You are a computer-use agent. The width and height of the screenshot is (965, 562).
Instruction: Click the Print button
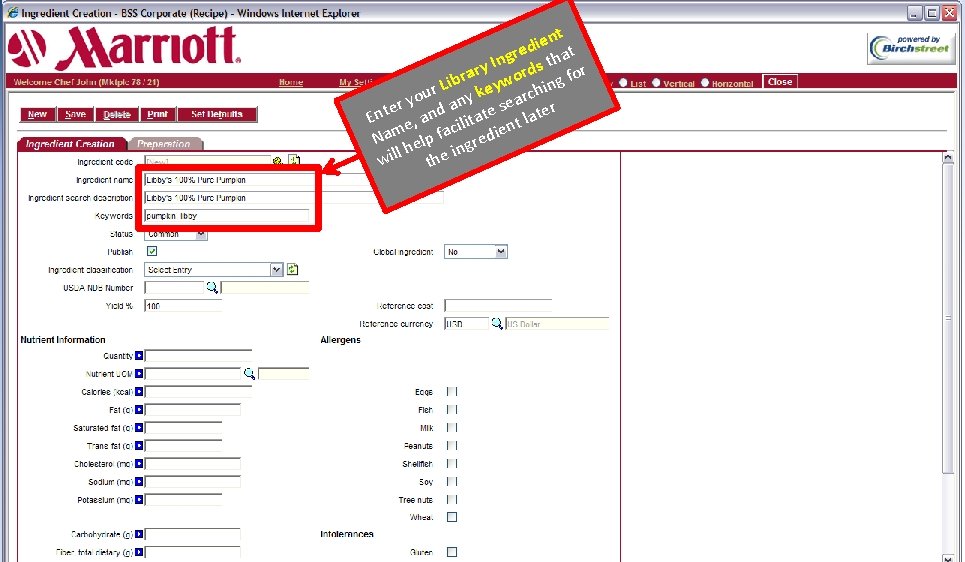(158, 114)
